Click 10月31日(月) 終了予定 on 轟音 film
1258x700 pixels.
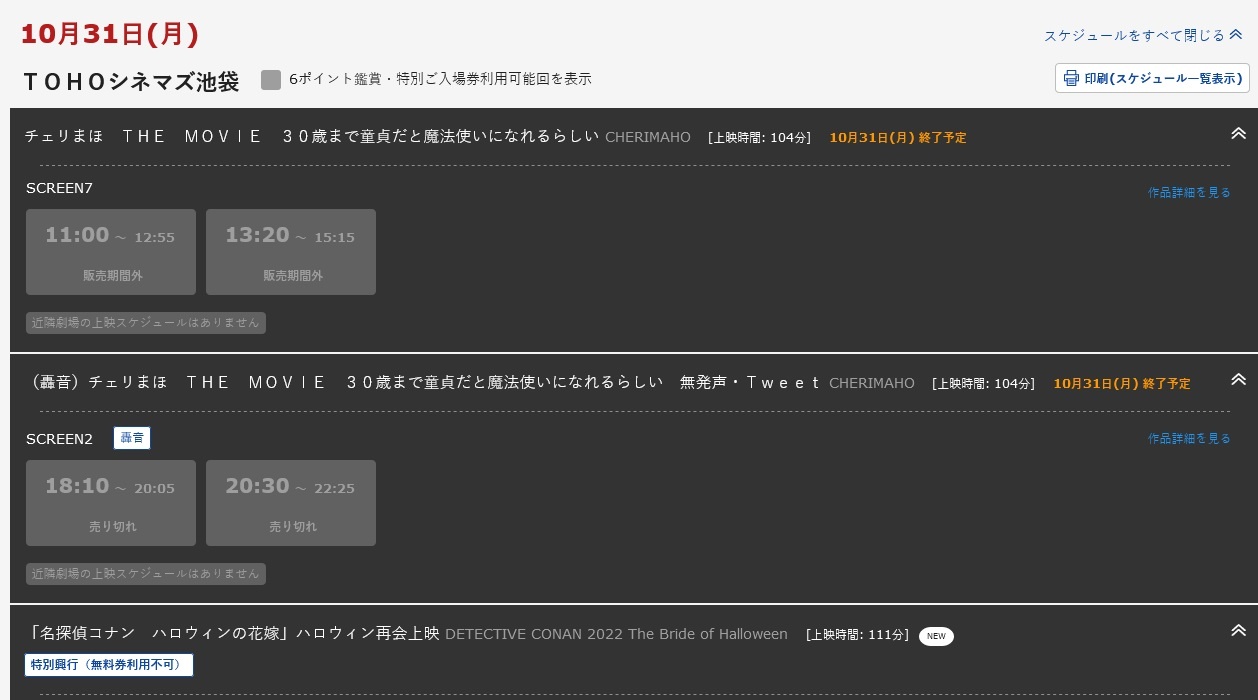[x=1122, y=384]
